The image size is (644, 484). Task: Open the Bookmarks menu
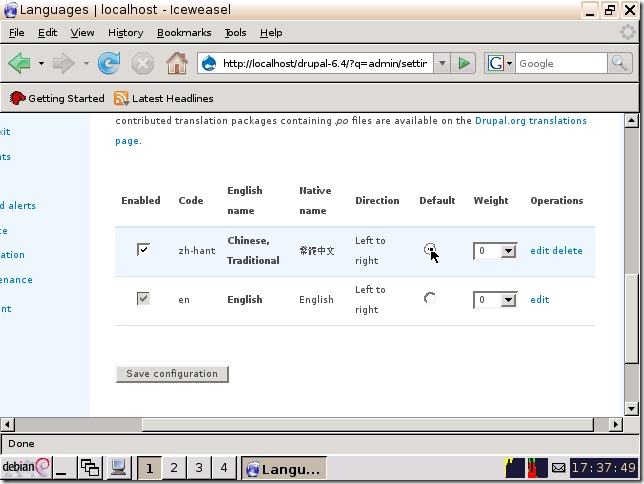184,32
